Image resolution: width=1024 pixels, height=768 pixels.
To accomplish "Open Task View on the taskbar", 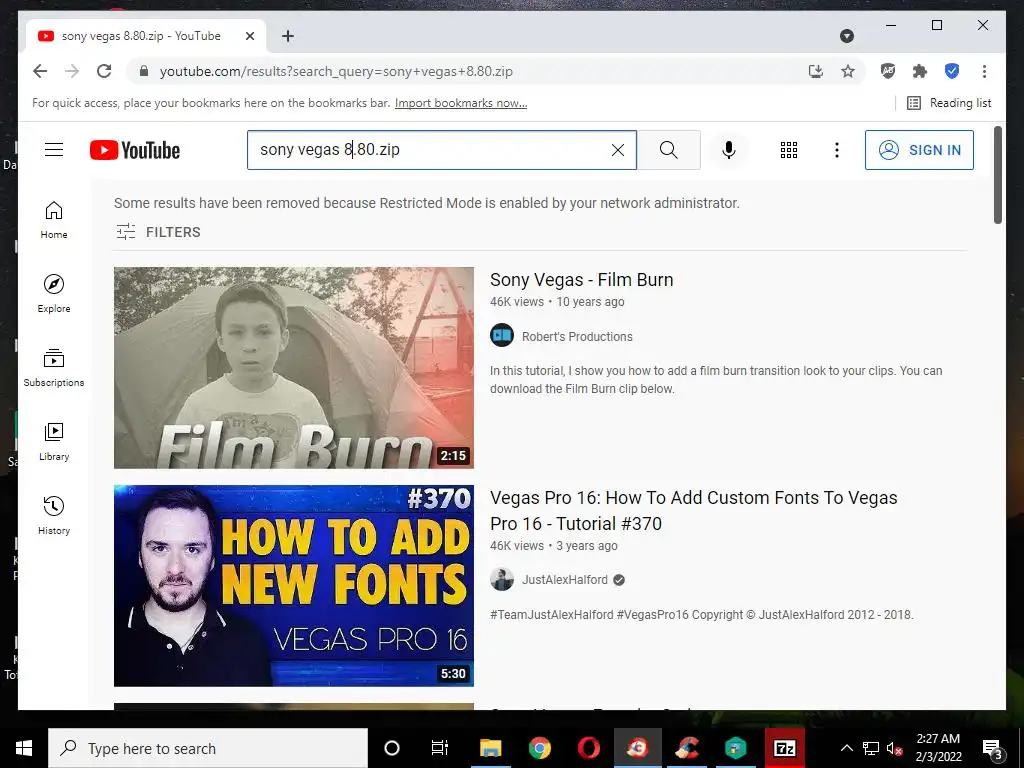I will click(x=440, y=748).
